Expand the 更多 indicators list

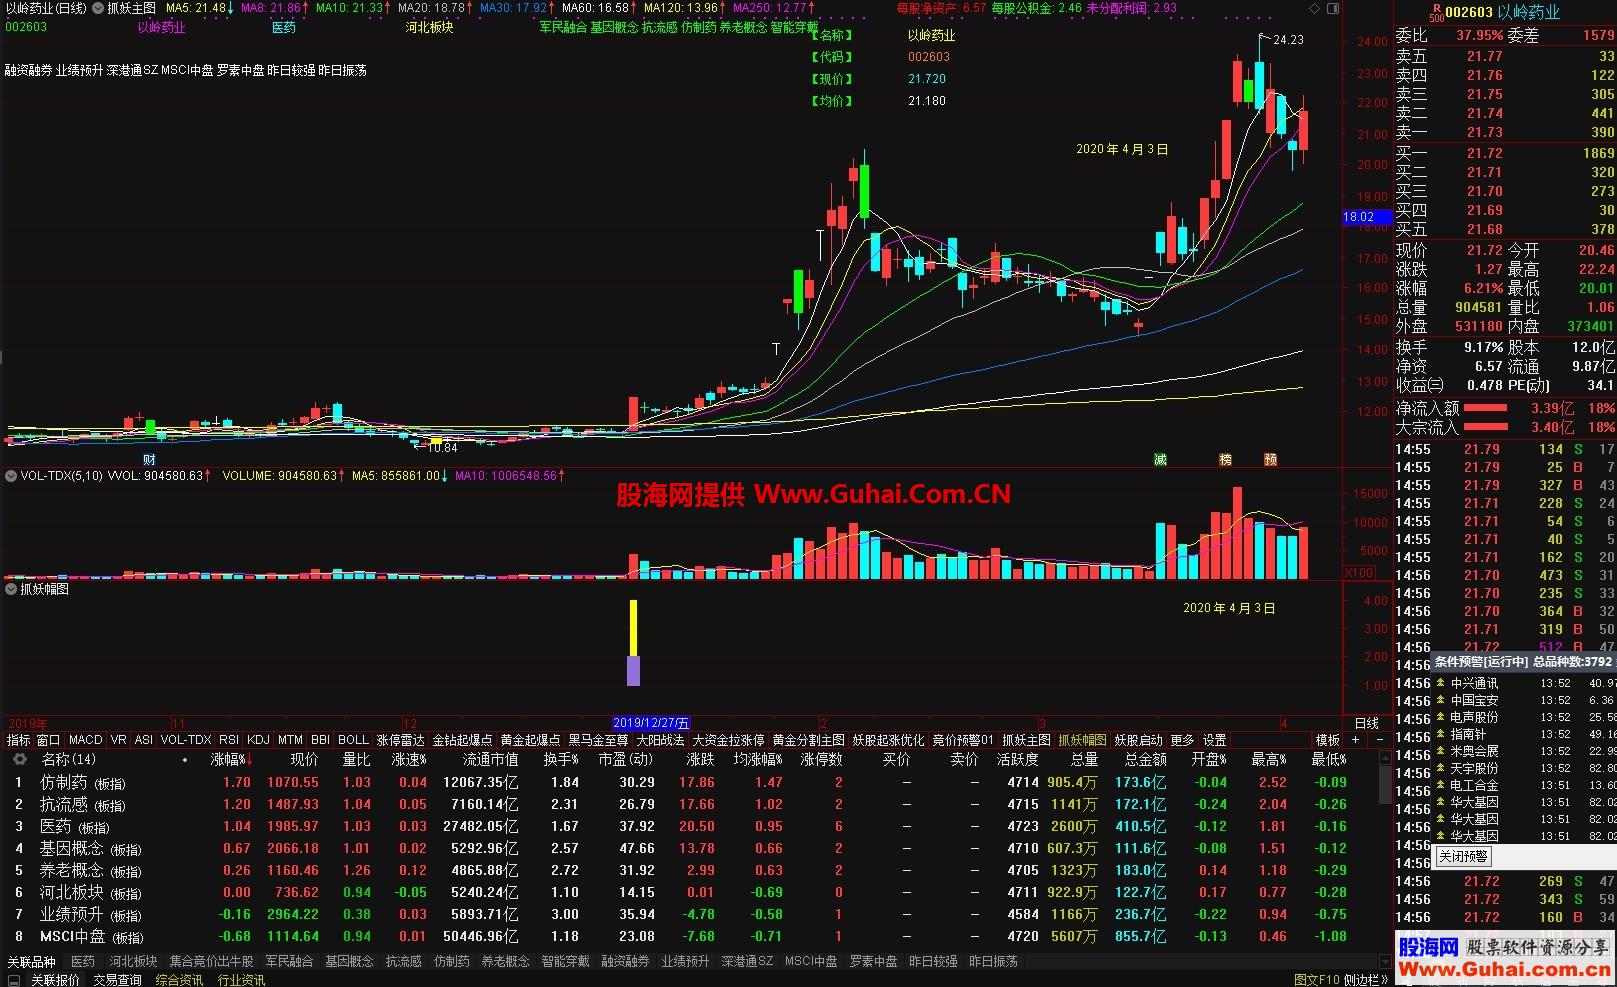[x=1182, y=740]
